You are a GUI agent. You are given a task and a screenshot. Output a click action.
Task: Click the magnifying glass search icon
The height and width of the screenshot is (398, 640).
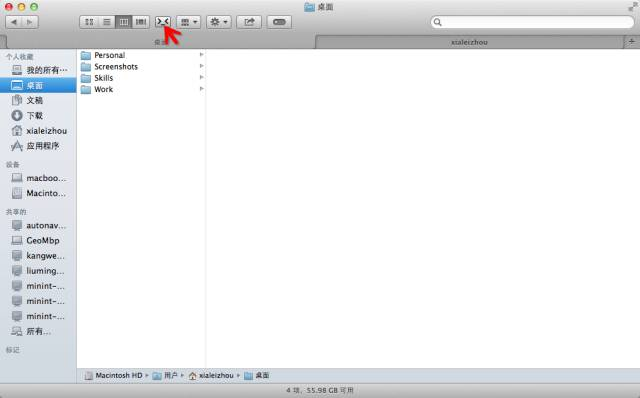pos(438,22)
